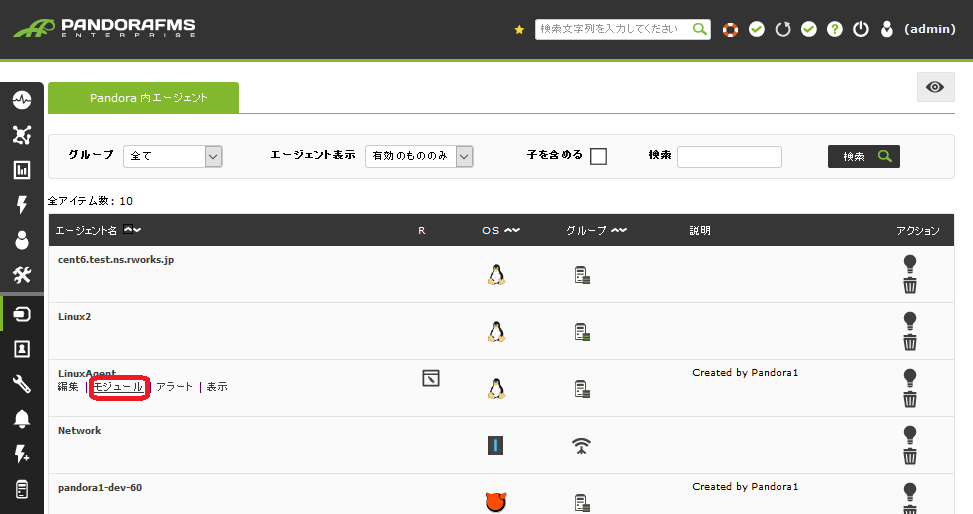Open the admin user profile icon
The width and height of the screenshot is (973, 514).
click(887, 29)
